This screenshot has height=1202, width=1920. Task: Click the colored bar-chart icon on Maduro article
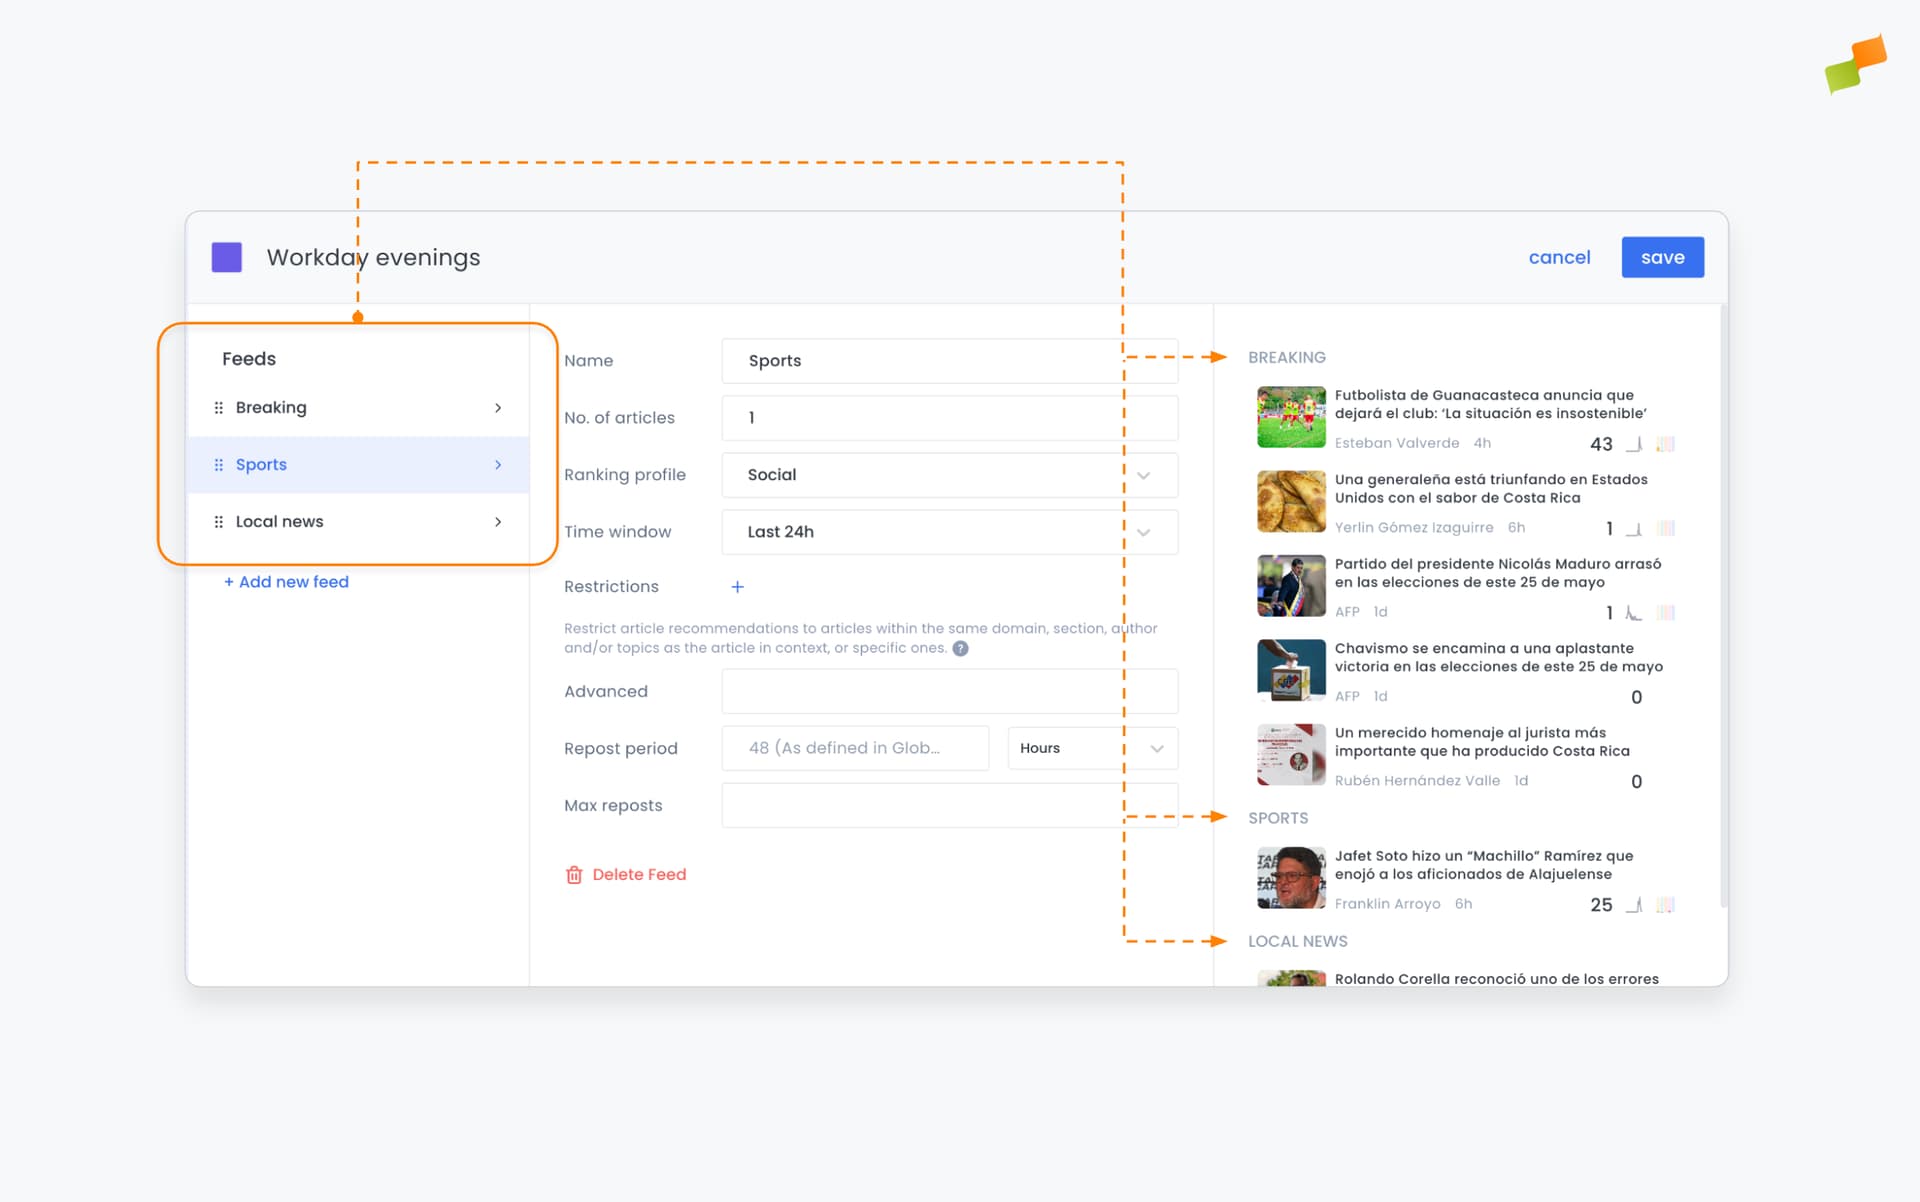[x=1666, y=612]
